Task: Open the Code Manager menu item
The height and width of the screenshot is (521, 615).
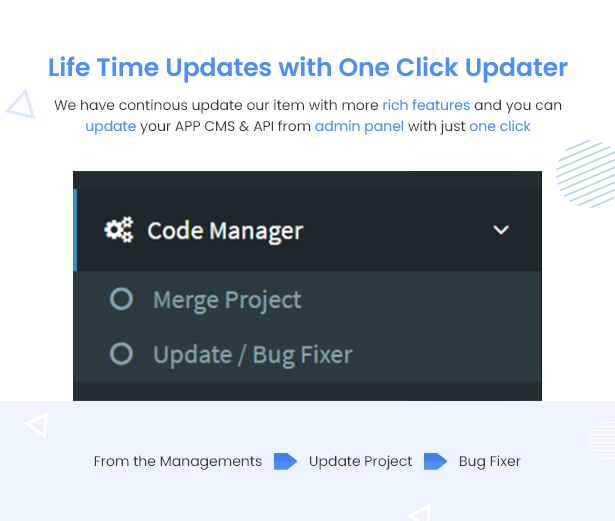Action: tap(308, 230)
